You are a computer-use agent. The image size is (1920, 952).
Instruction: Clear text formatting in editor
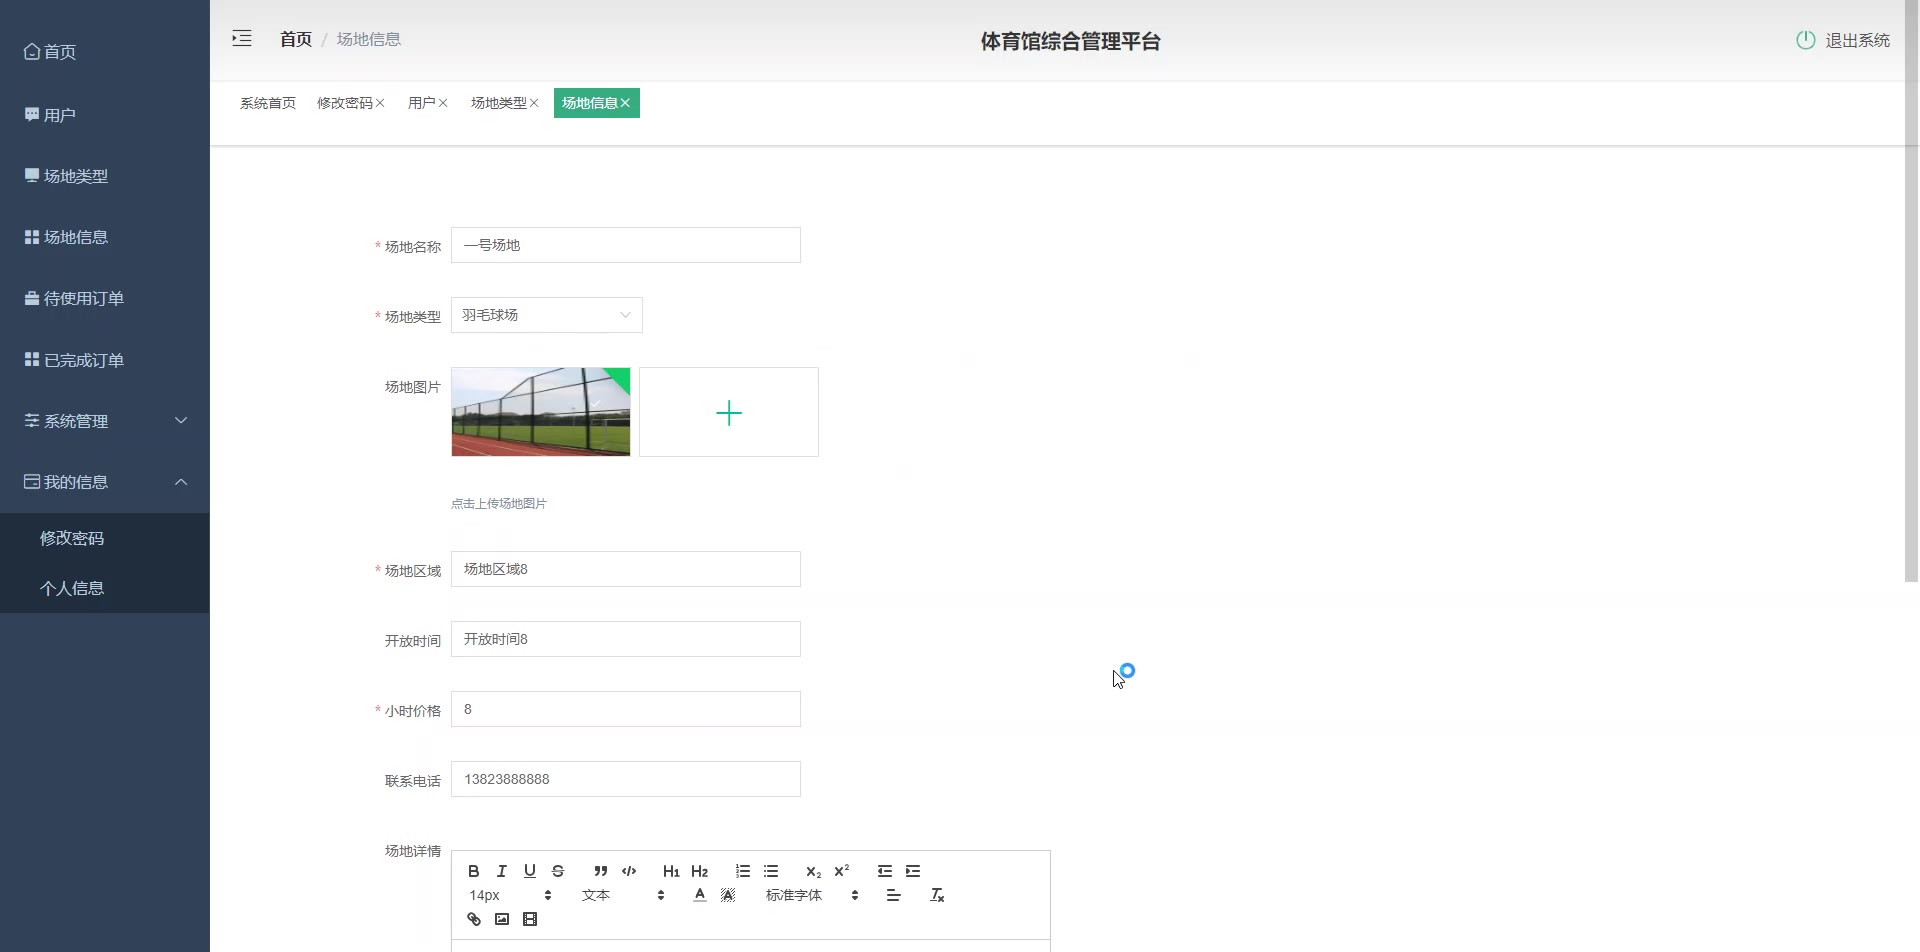coord(937,895)
